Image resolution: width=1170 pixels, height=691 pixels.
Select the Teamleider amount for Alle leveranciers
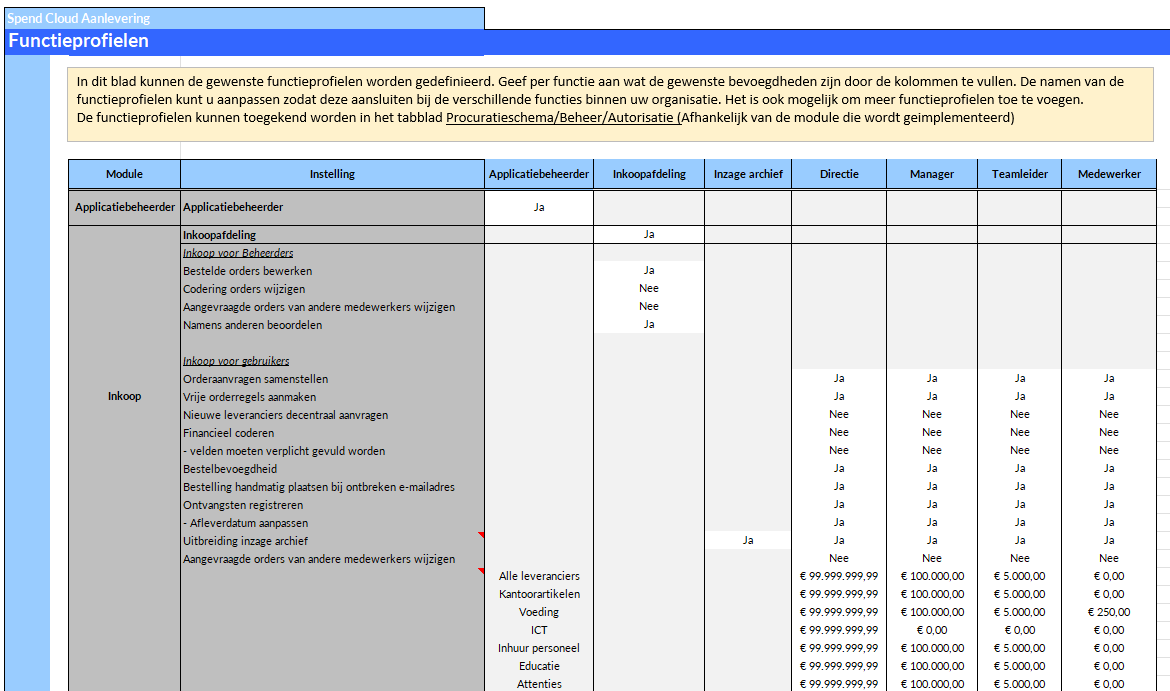pos(1019,576)
